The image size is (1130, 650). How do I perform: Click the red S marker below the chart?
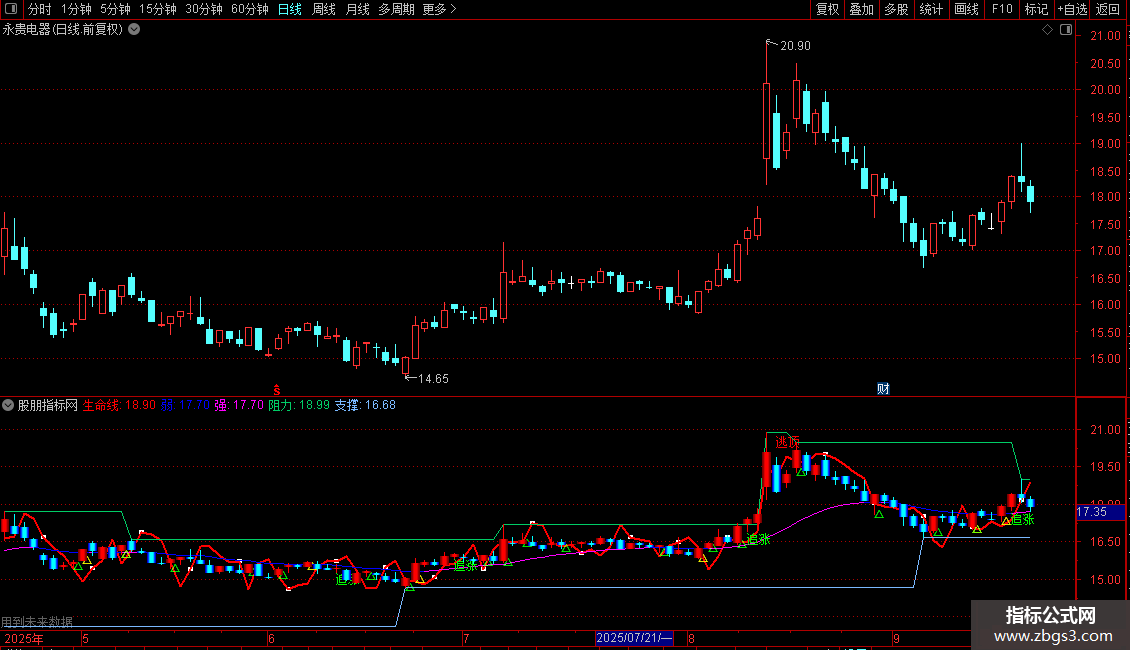[x=276, y=390]
